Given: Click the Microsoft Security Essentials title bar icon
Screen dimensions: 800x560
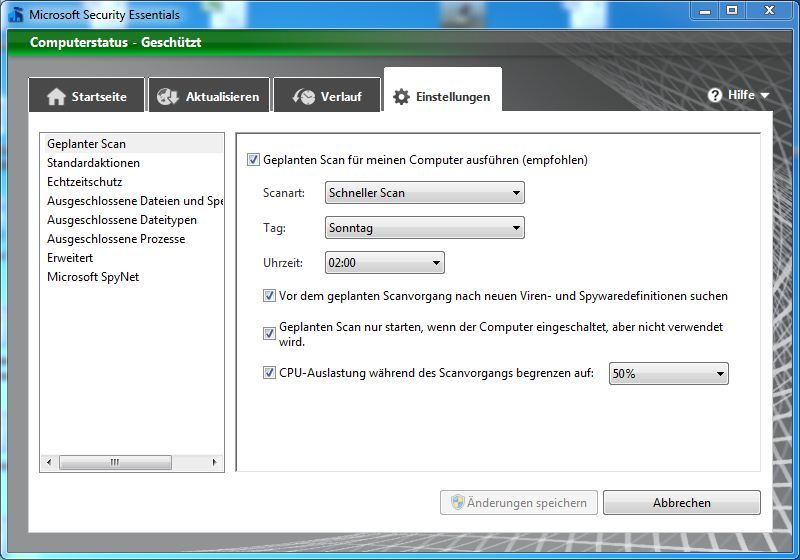Looking at the screenshot, I should click(16, 14).
